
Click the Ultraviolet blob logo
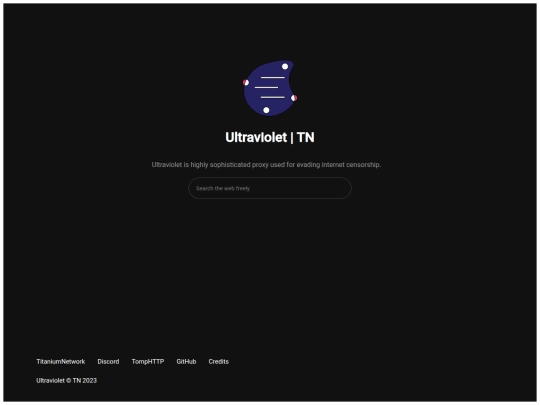coord(270,88)
